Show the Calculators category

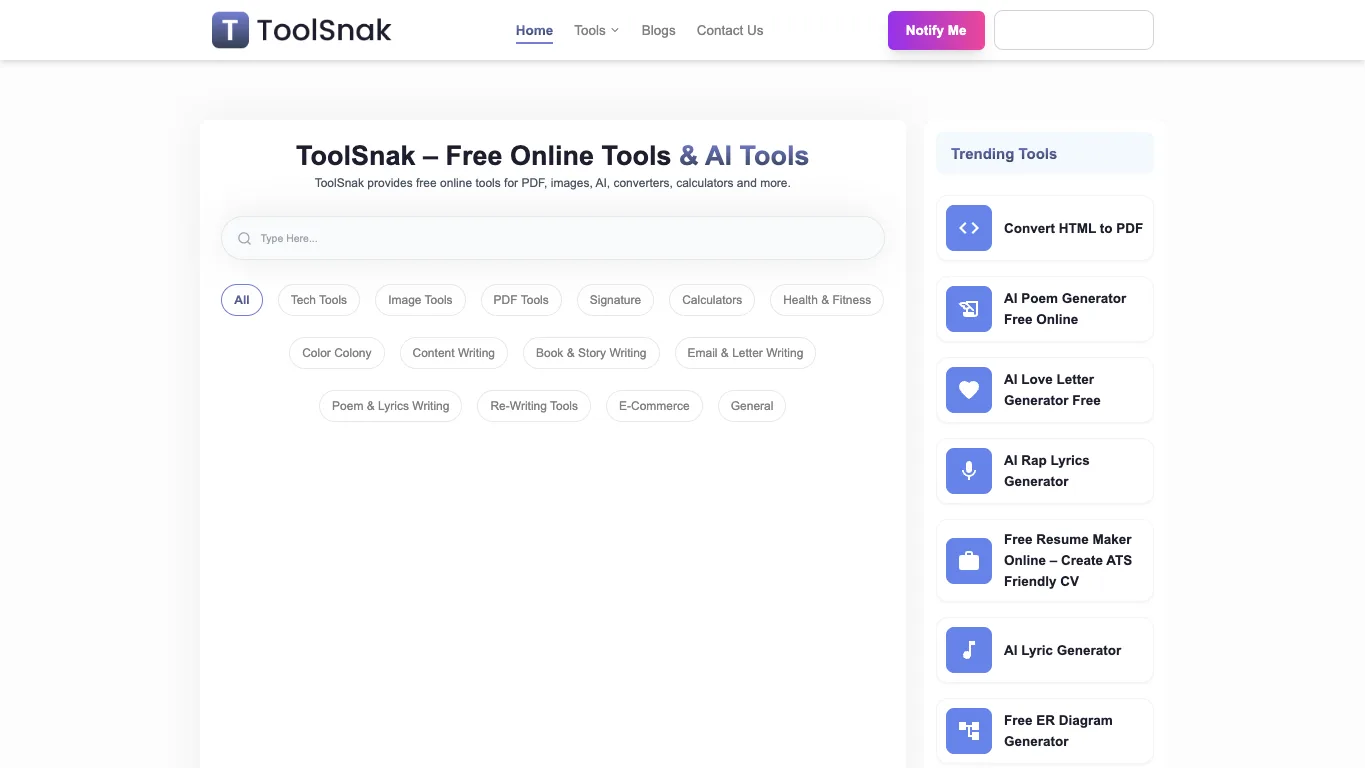[712, 300]
